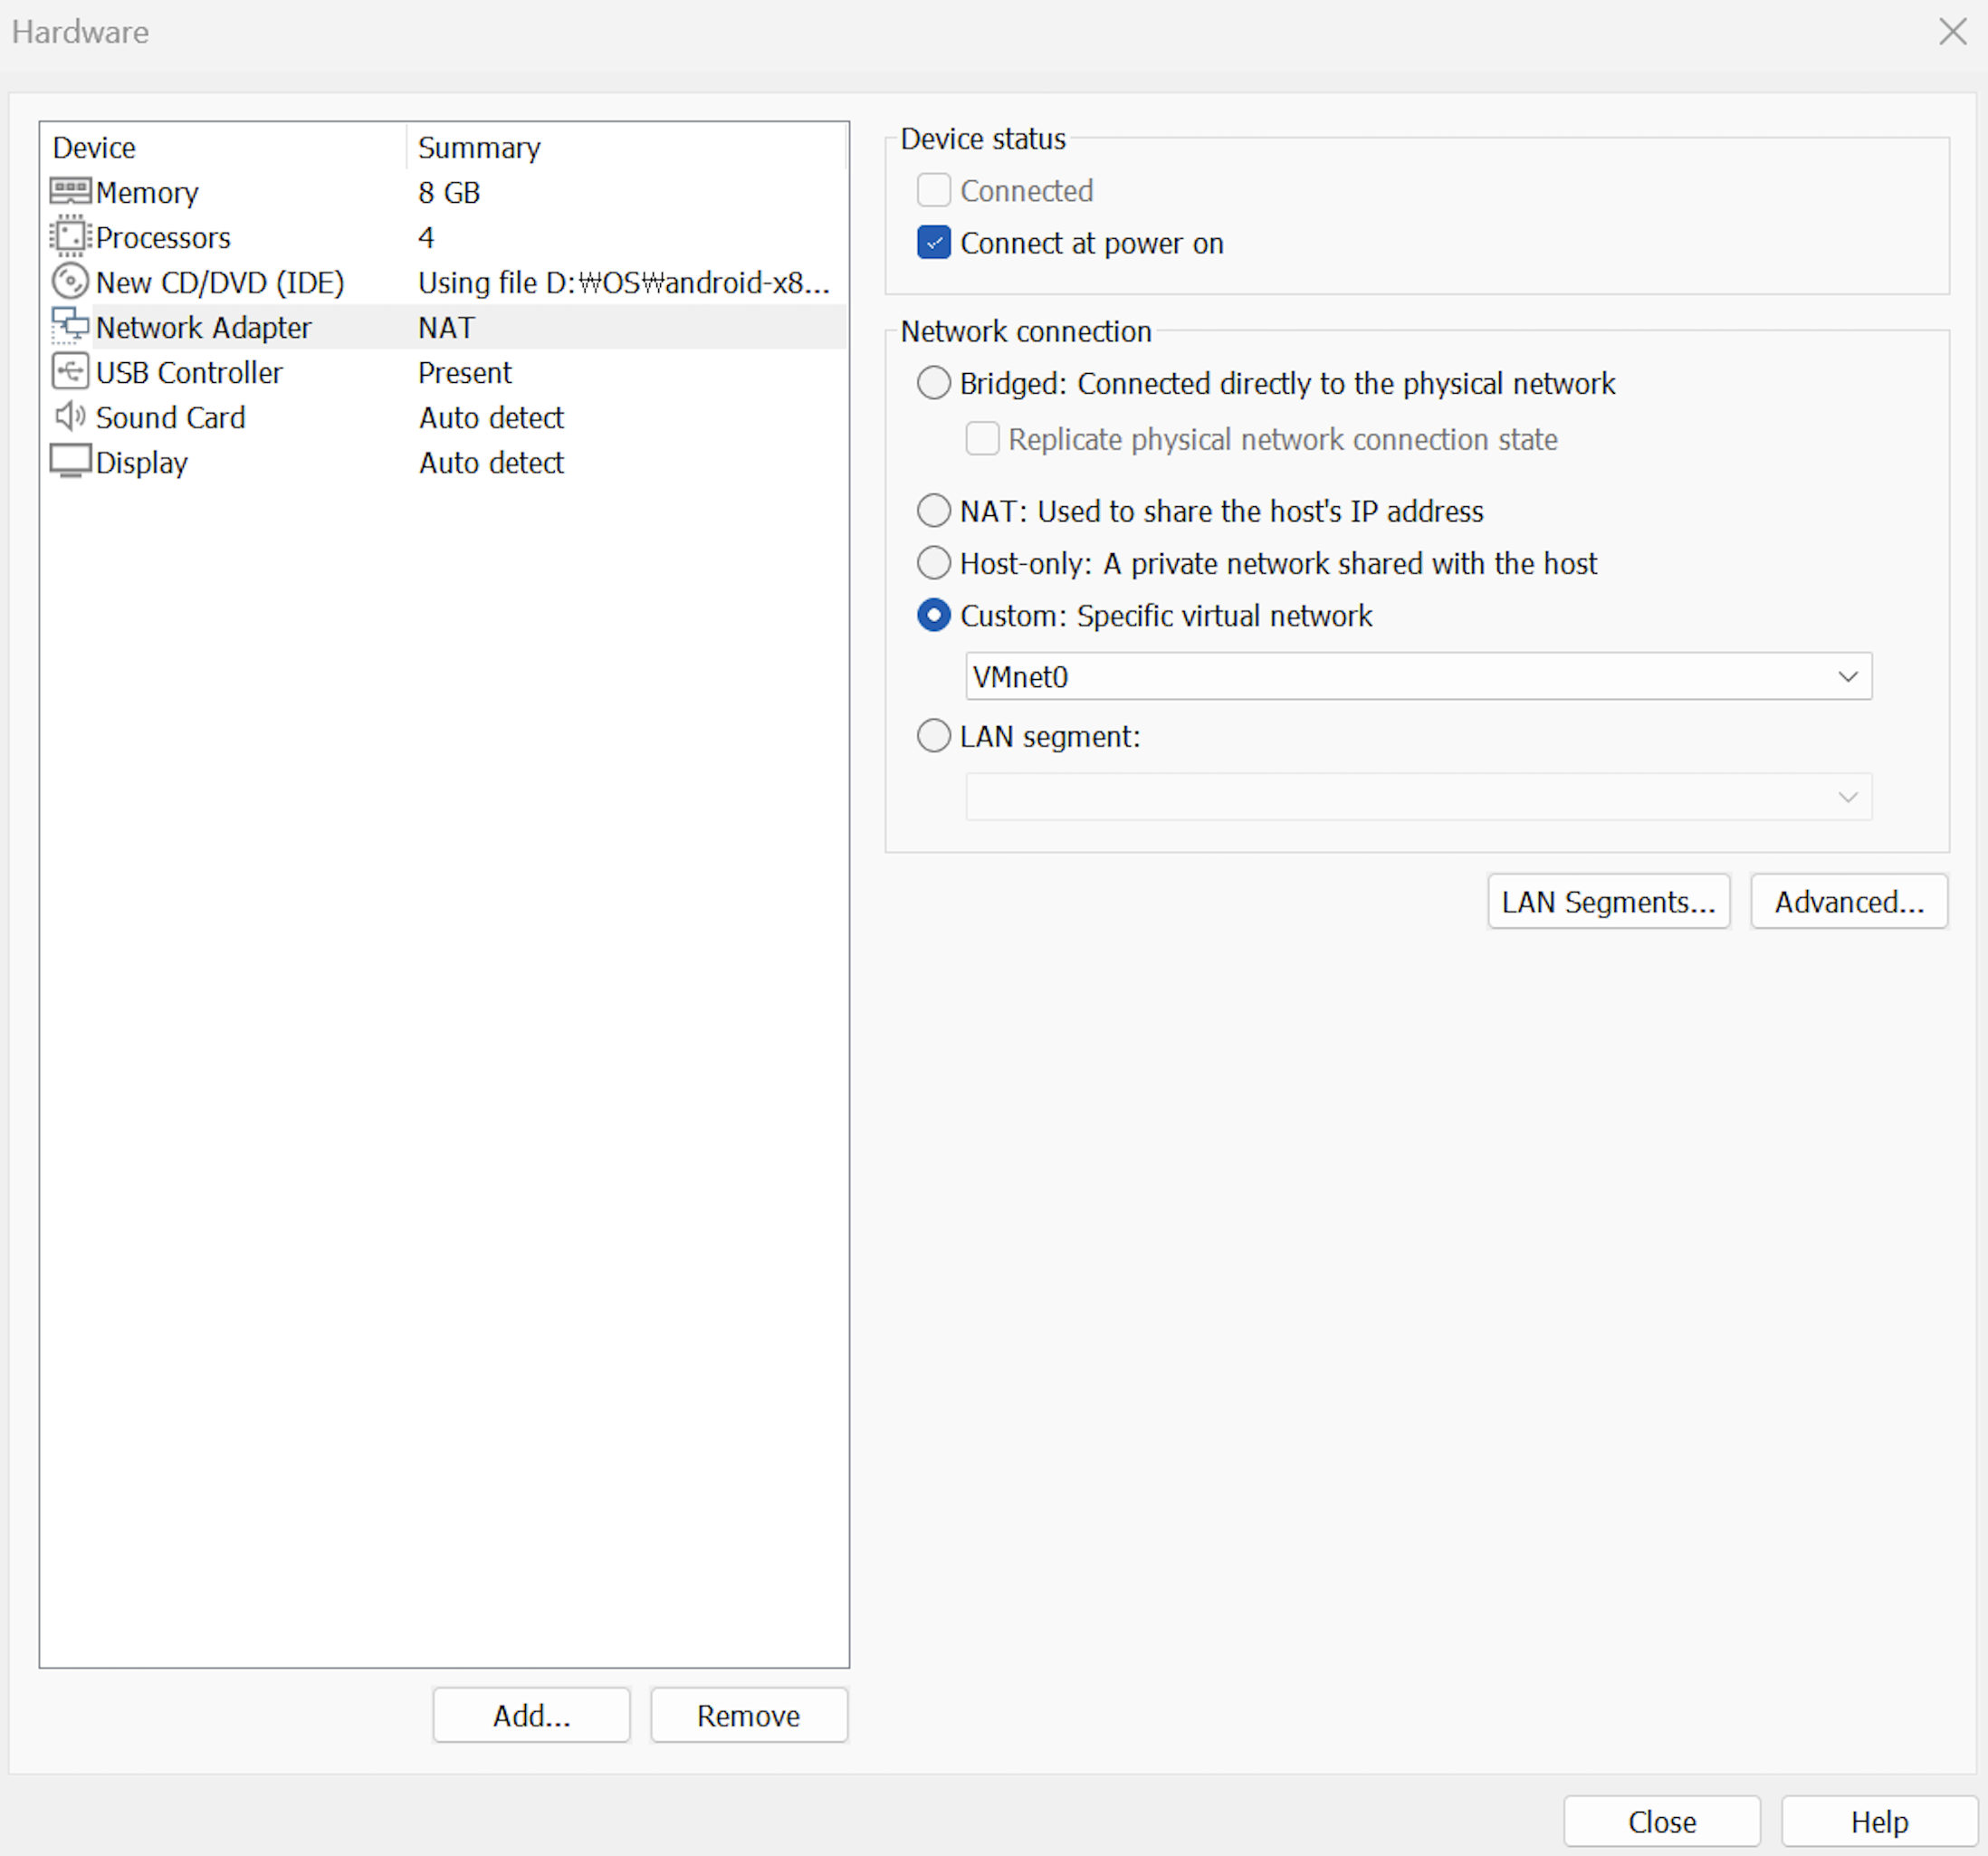The height and width of the screenshot is (1856, 1988).
Task: Open the LAN Segments dialog
Action: [1607, 902]
